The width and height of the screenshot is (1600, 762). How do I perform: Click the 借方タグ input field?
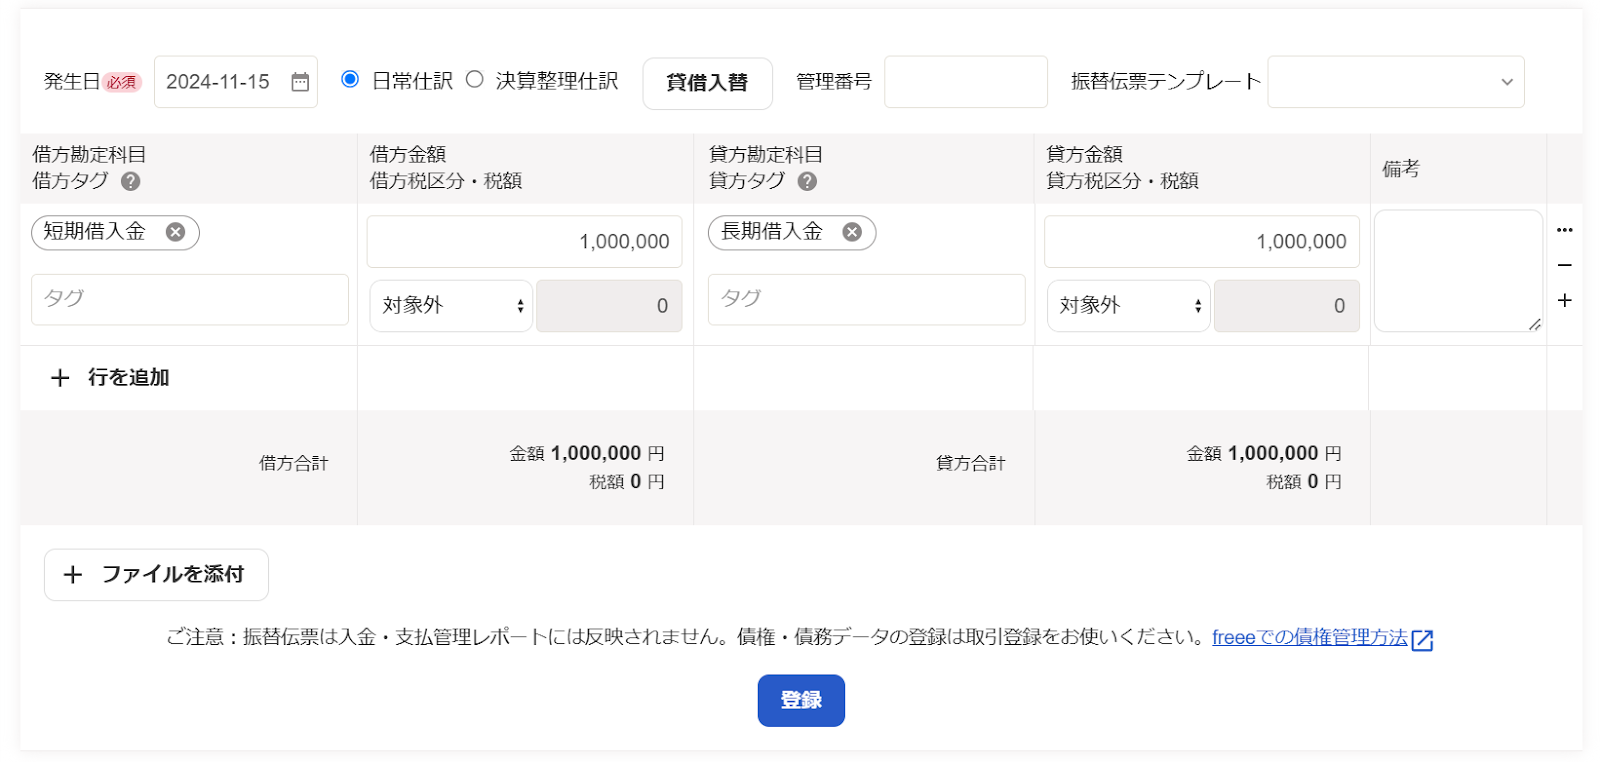190,300
